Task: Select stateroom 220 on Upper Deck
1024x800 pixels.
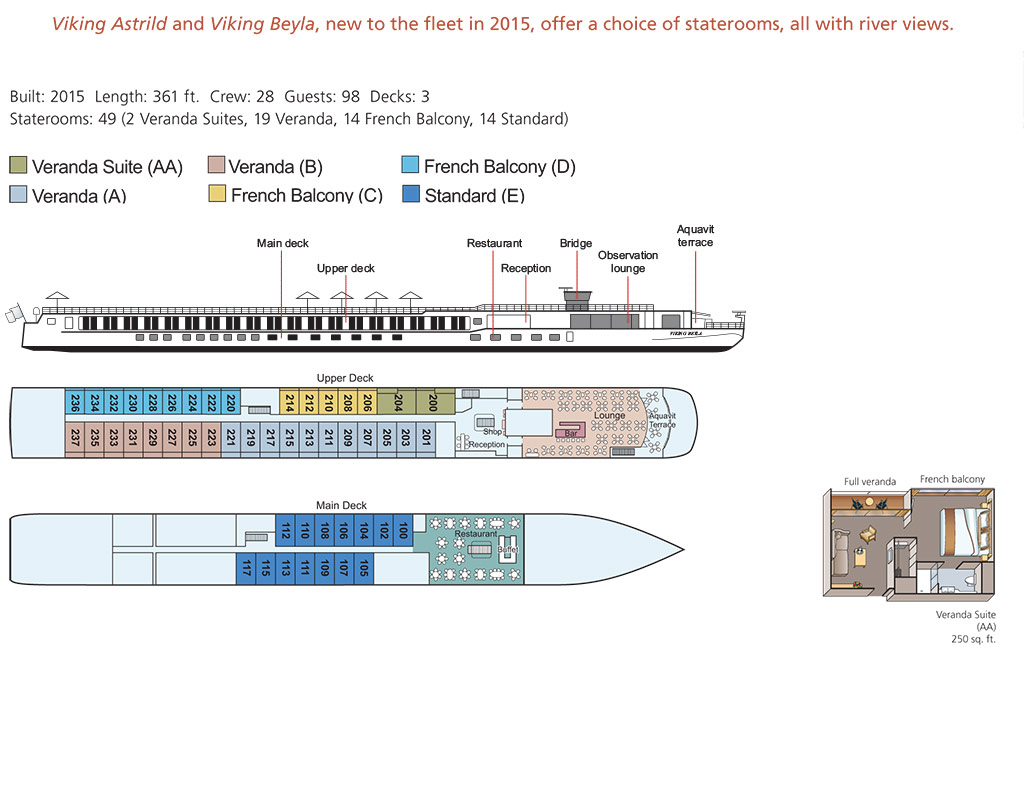Action: point(231,402)
